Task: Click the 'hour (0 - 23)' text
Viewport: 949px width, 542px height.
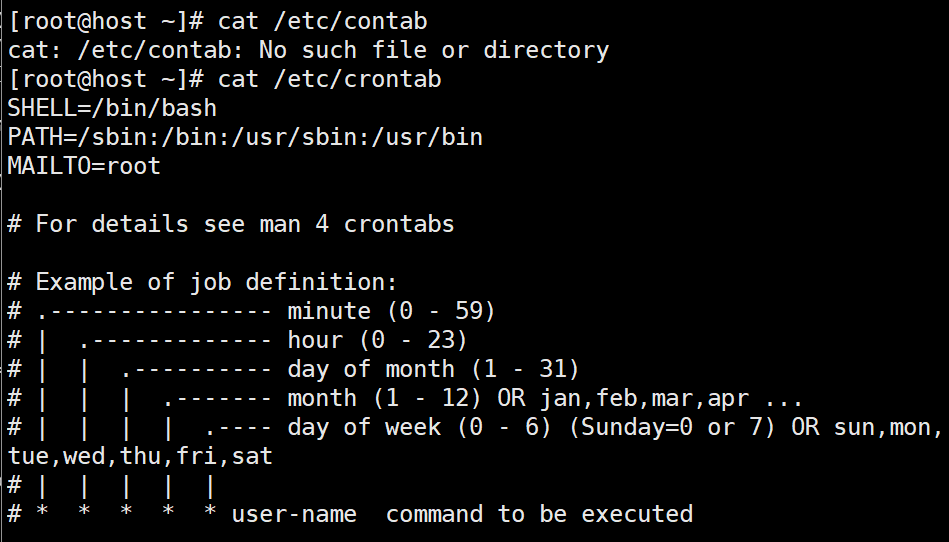Action: pos(378,341)
